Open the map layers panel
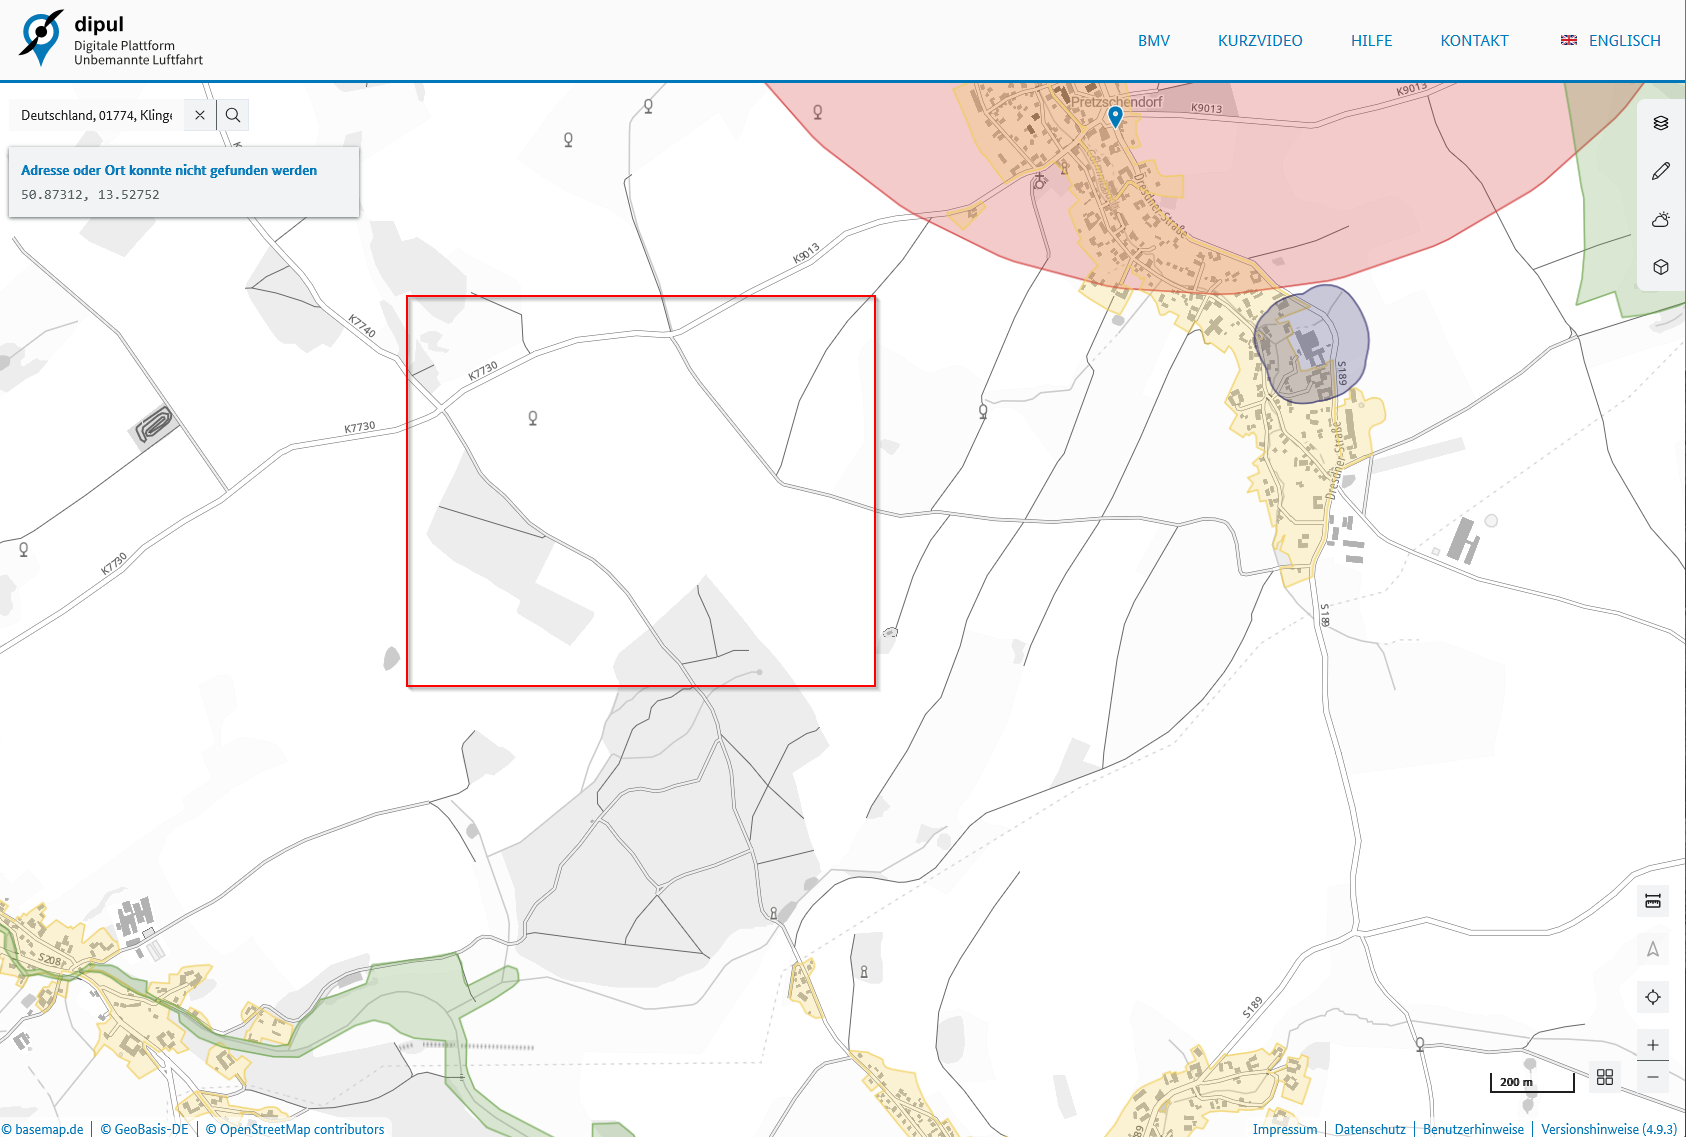The height and width of the screenshot is (1137, 1686). 1660,123
